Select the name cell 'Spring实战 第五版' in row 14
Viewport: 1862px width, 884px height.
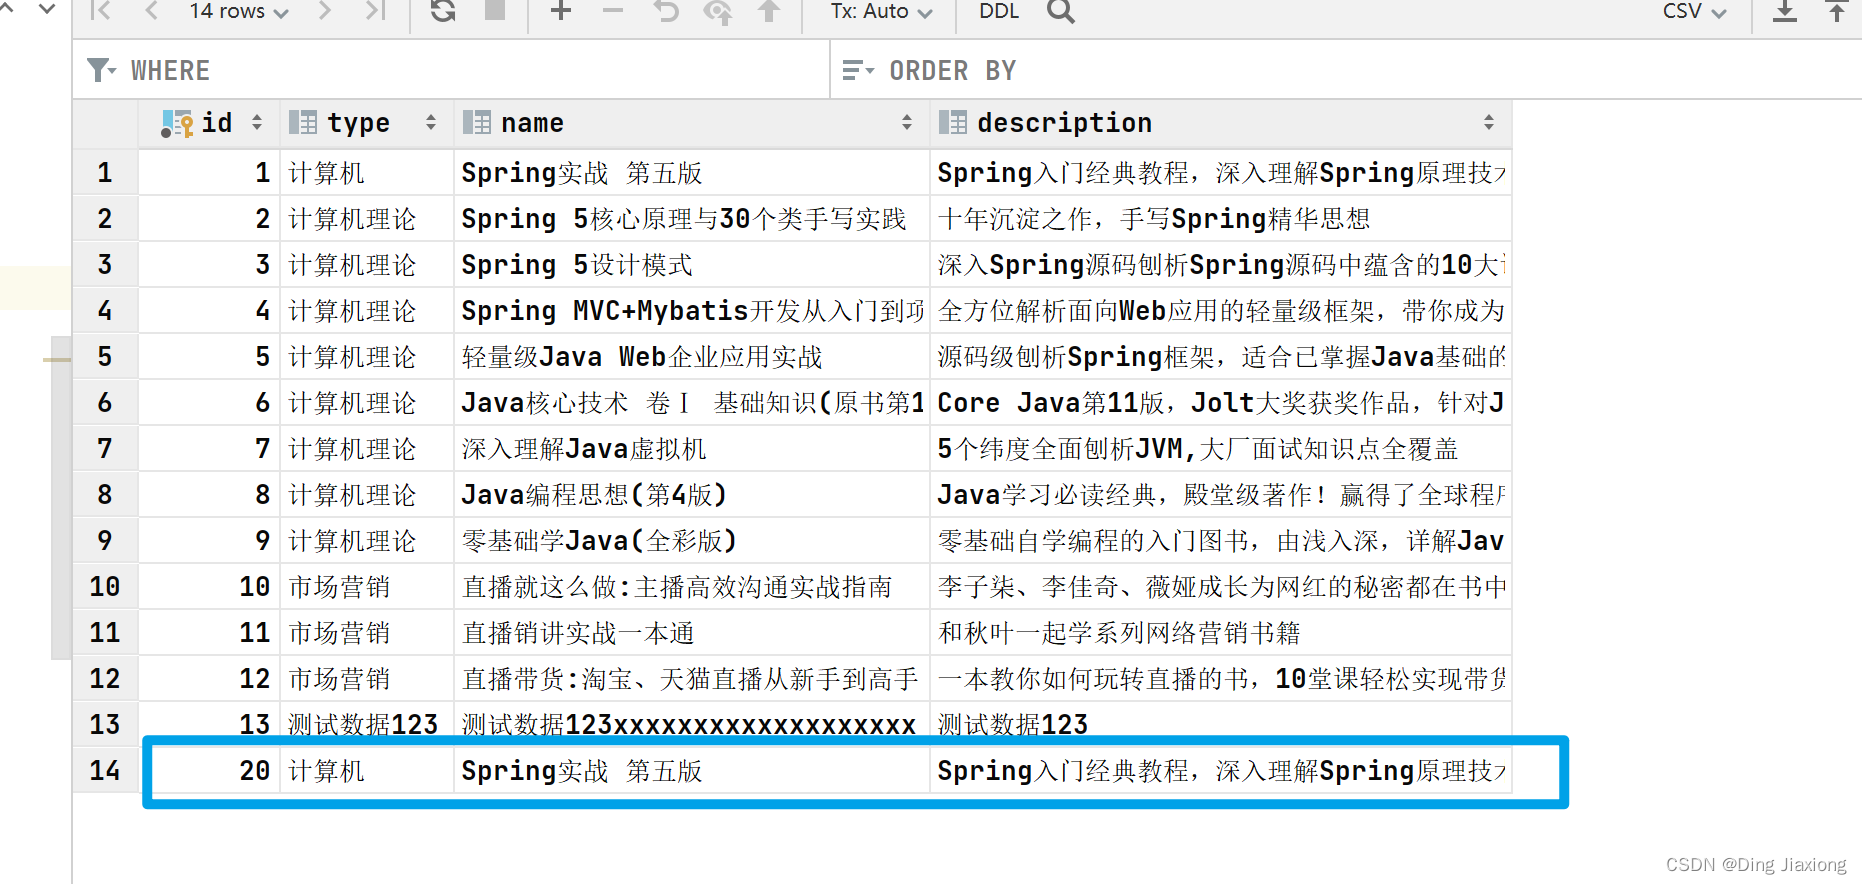coord(691,771)
